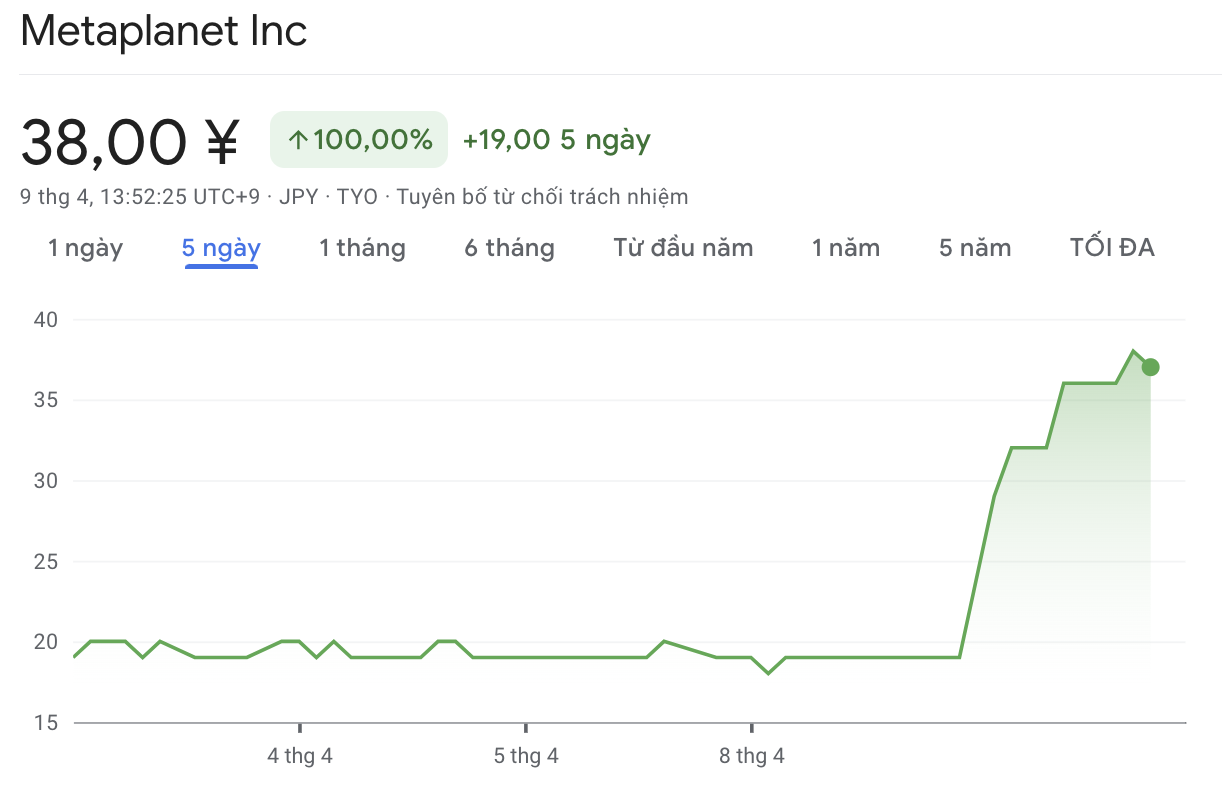Click the +19,00 5 ngày change text
Screen dimensions: 1222x792
[x=556, y=140]
